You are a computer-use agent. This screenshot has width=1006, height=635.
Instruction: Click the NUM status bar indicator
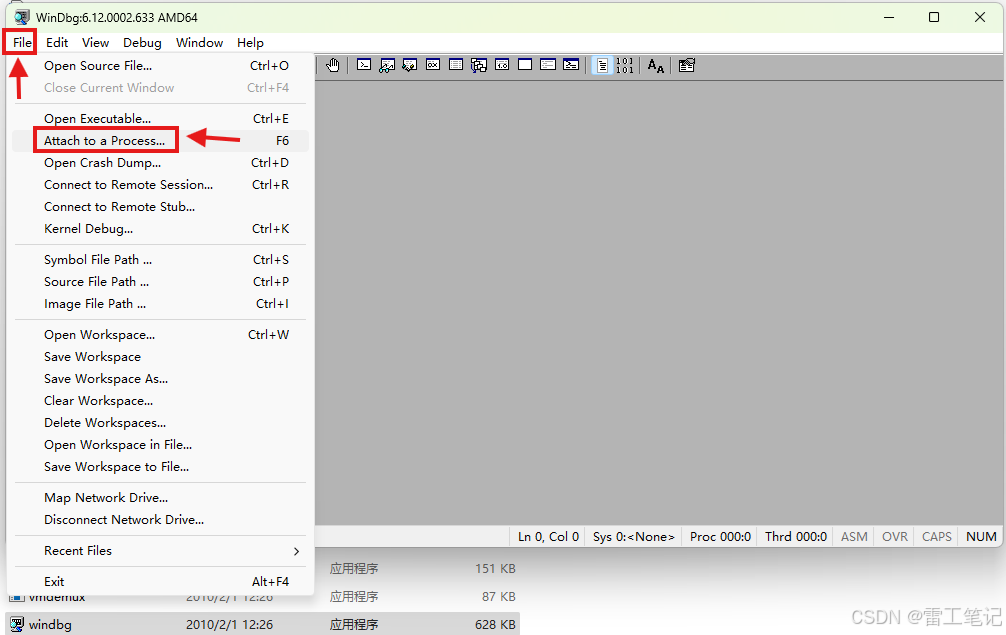(981, 537)
